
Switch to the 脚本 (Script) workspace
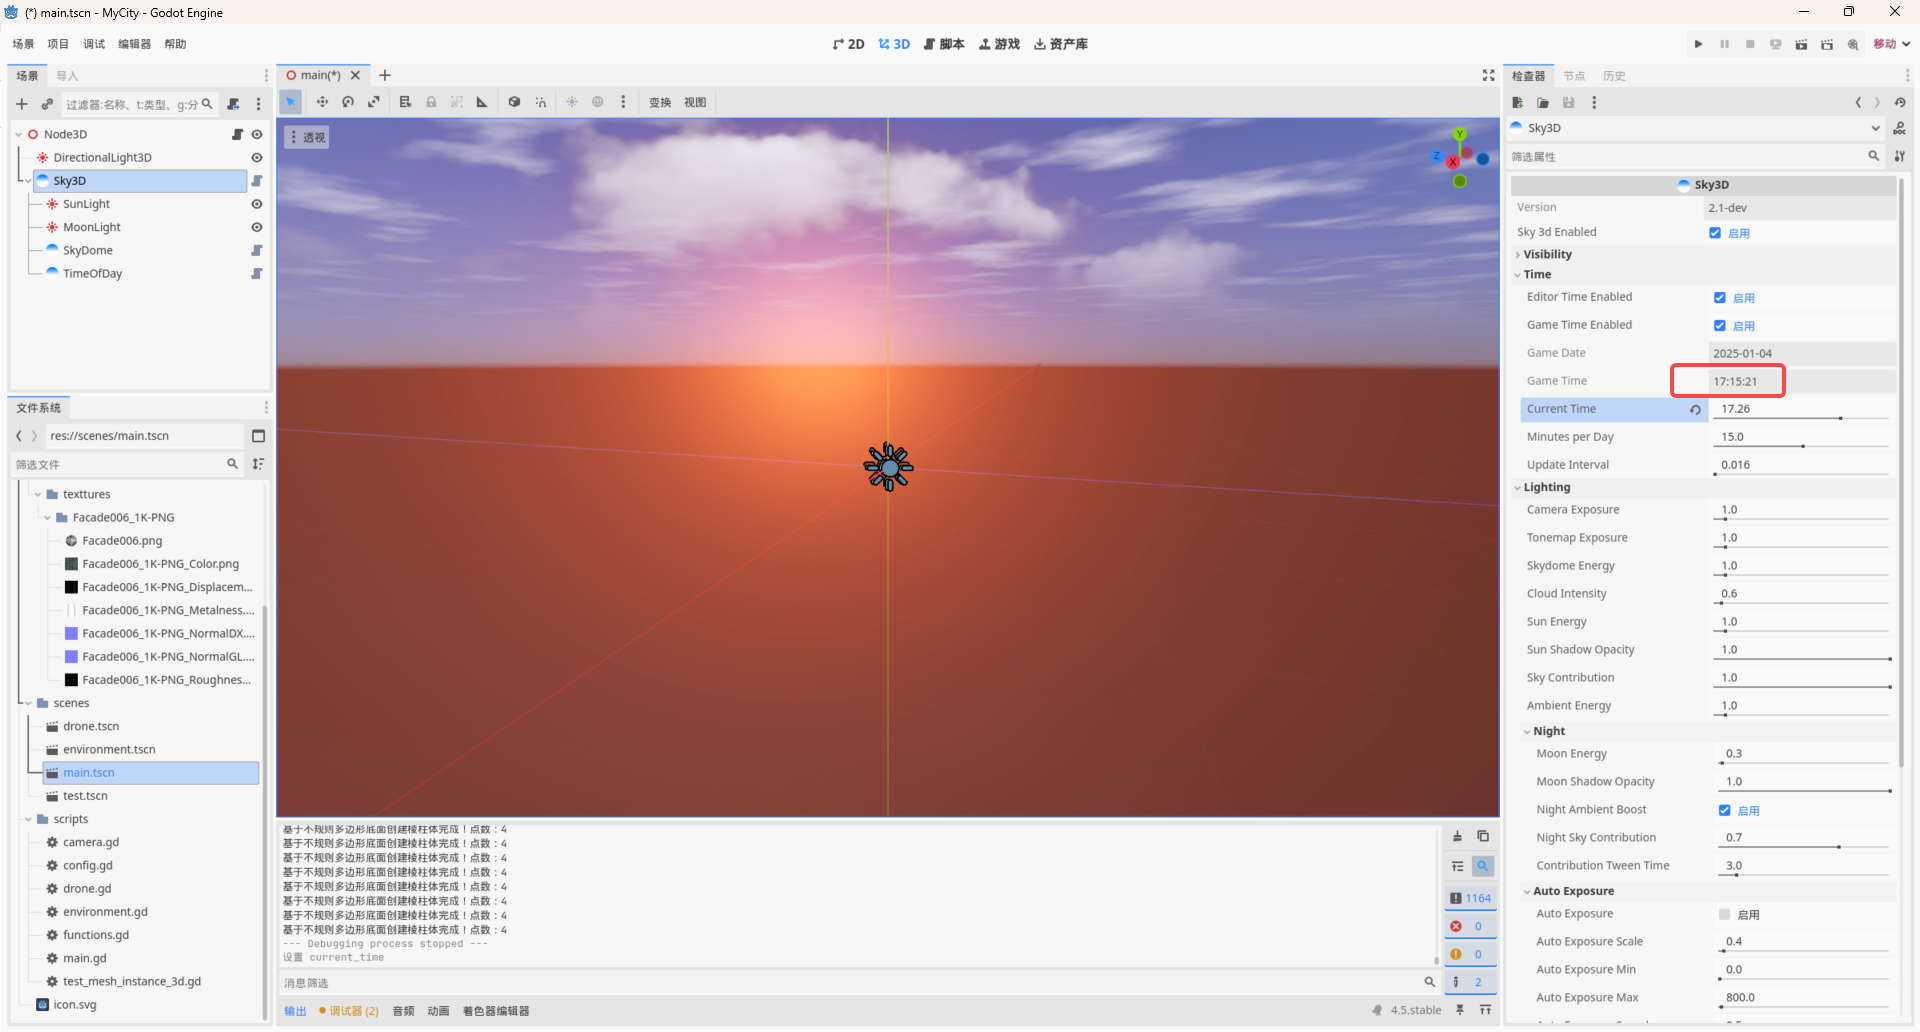pos(944,44)
